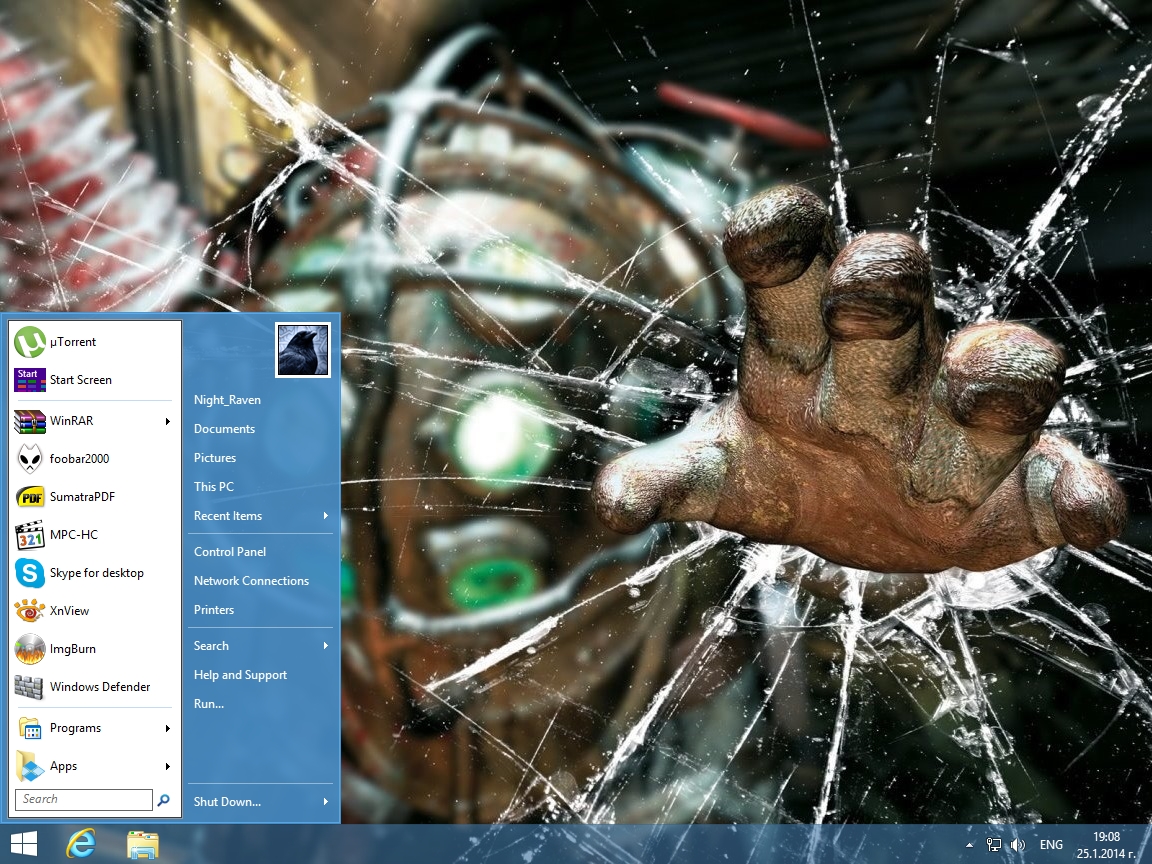Open File Explorer from taskbar

[143, 845]
